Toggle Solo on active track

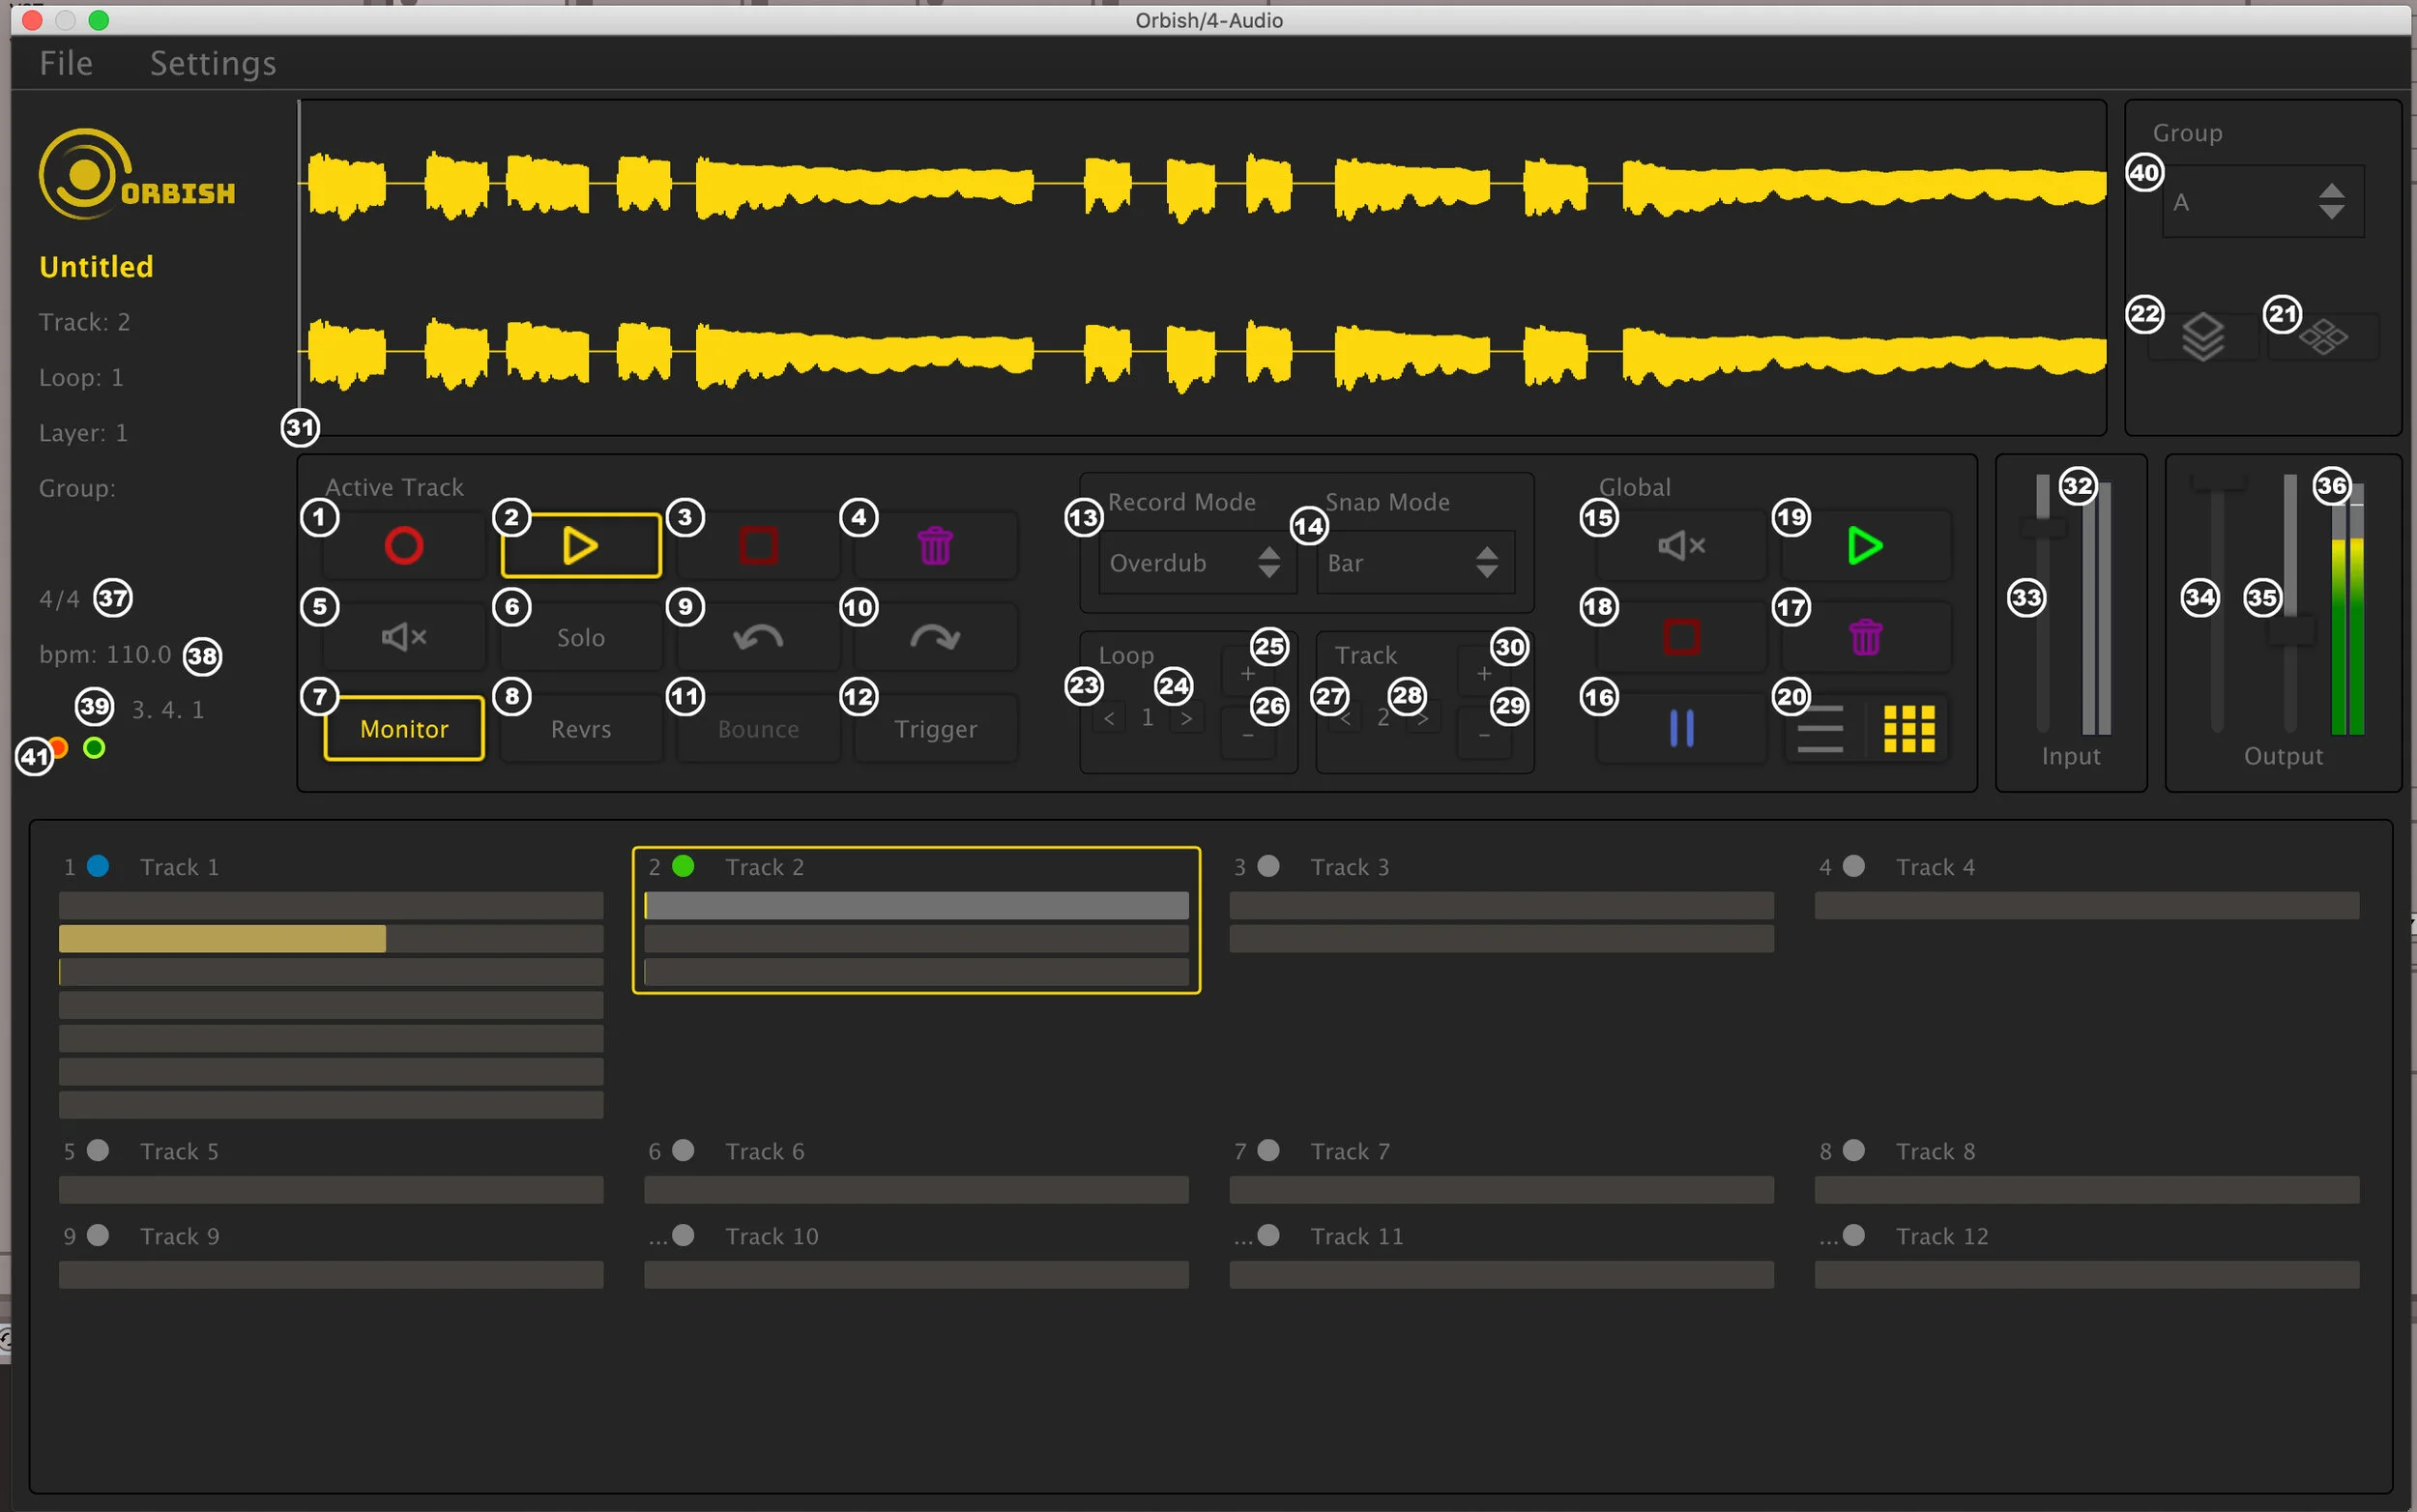click(580, 637)
